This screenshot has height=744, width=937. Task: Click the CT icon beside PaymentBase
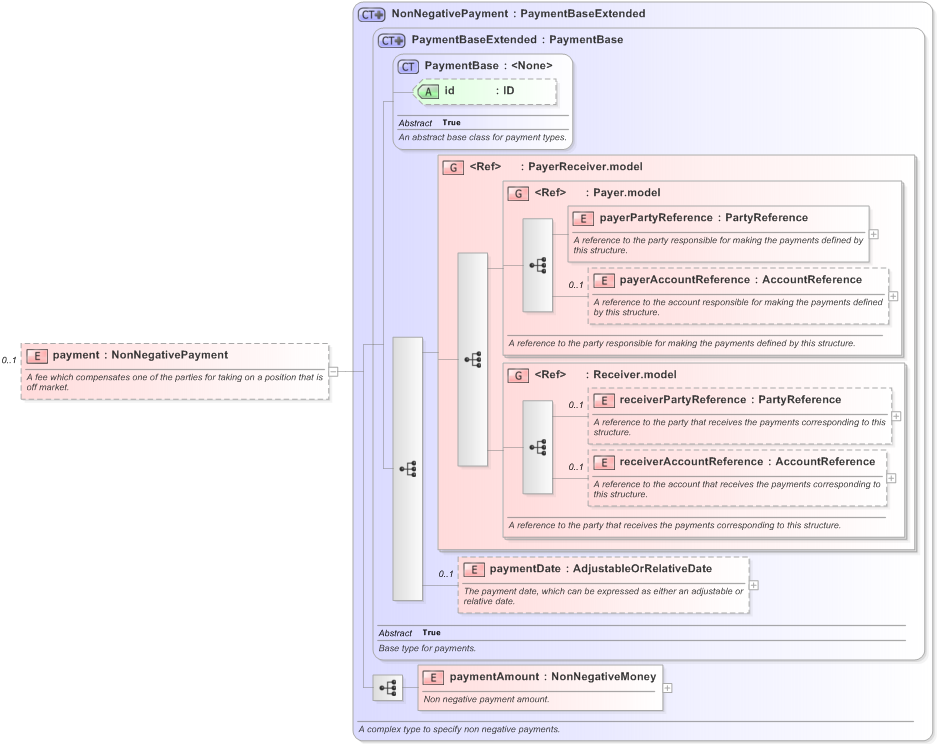(x=408, y=67)
